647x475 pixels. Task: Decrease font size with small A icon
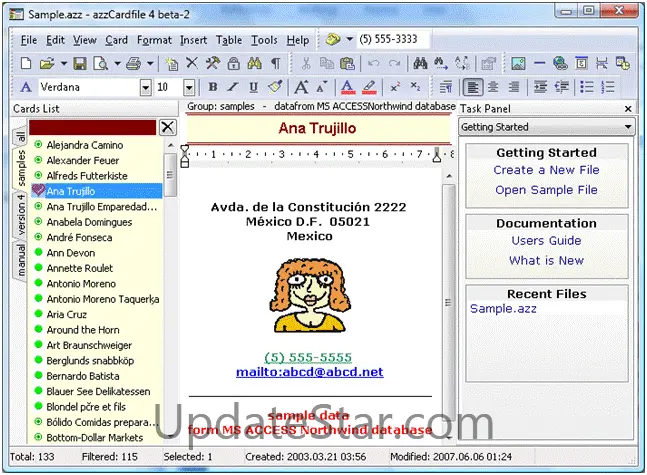click(x=322, y=87)
